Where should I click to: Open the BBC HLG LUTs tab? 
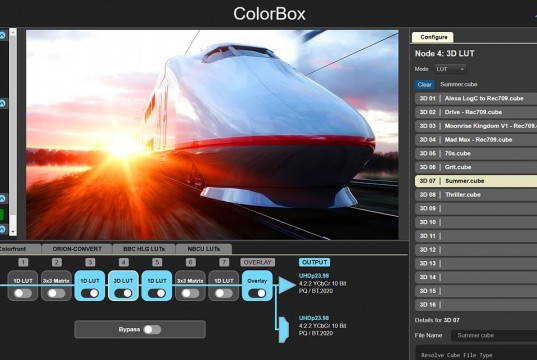click(144, 249)
